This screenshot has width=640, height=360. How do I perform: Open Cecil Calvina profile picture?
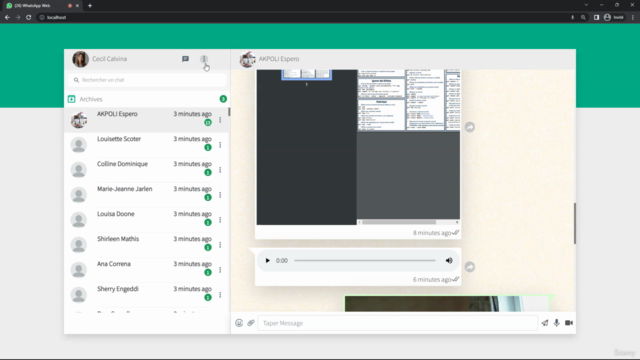(80, 59)
